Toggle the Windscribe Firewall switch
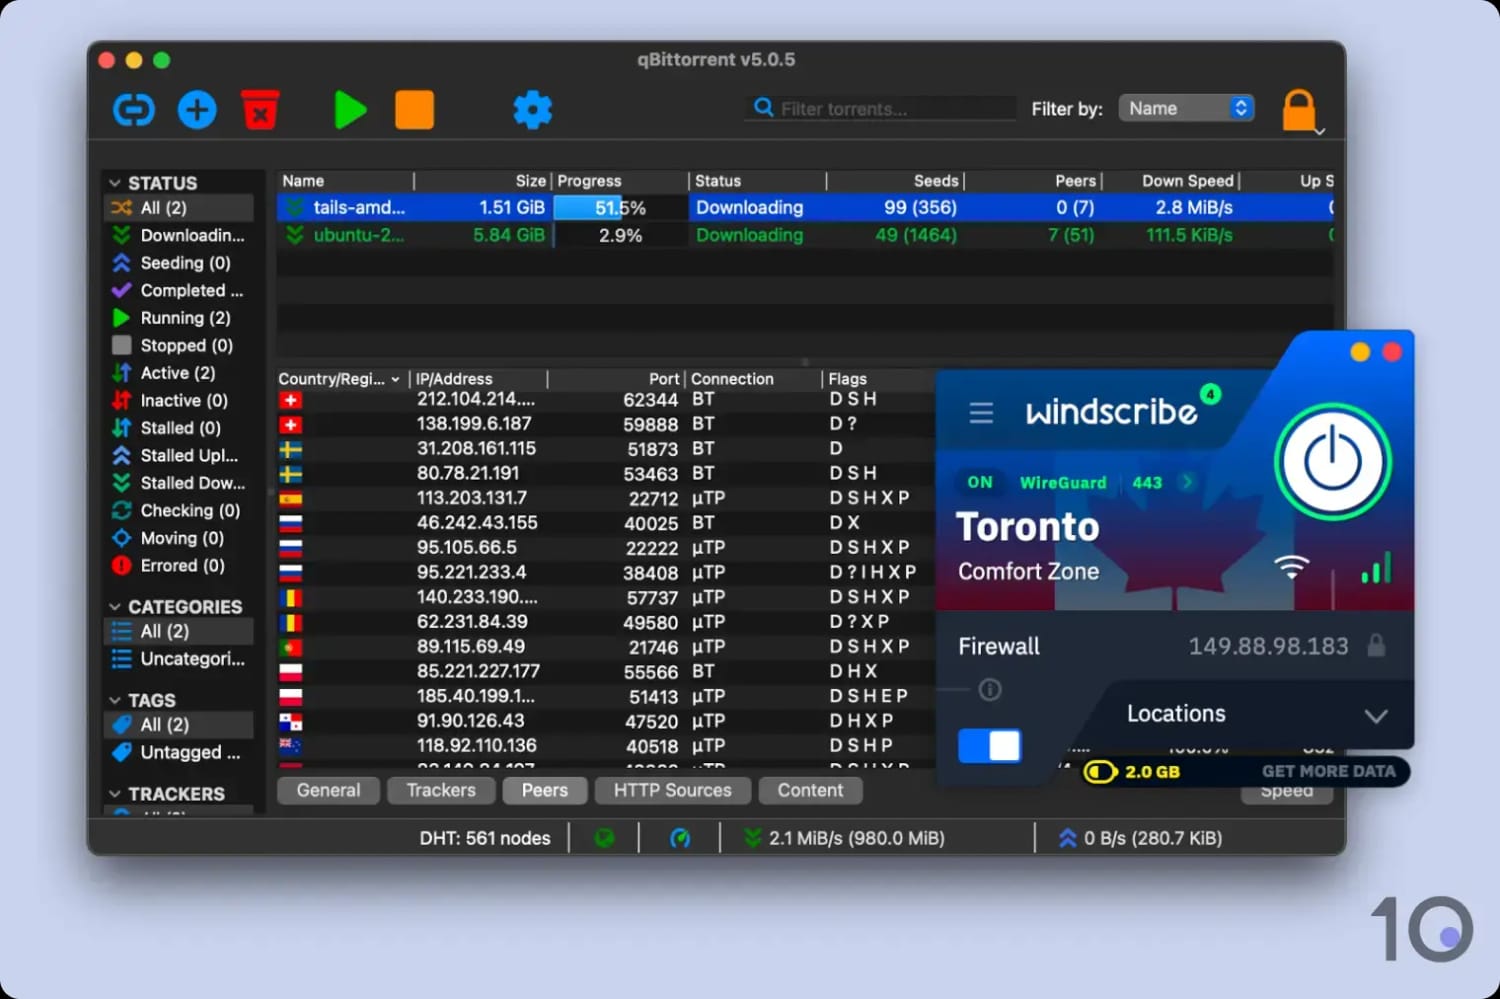Viewport: 1500px width, 999px height. pyautogui.click(x=989, y=746)
